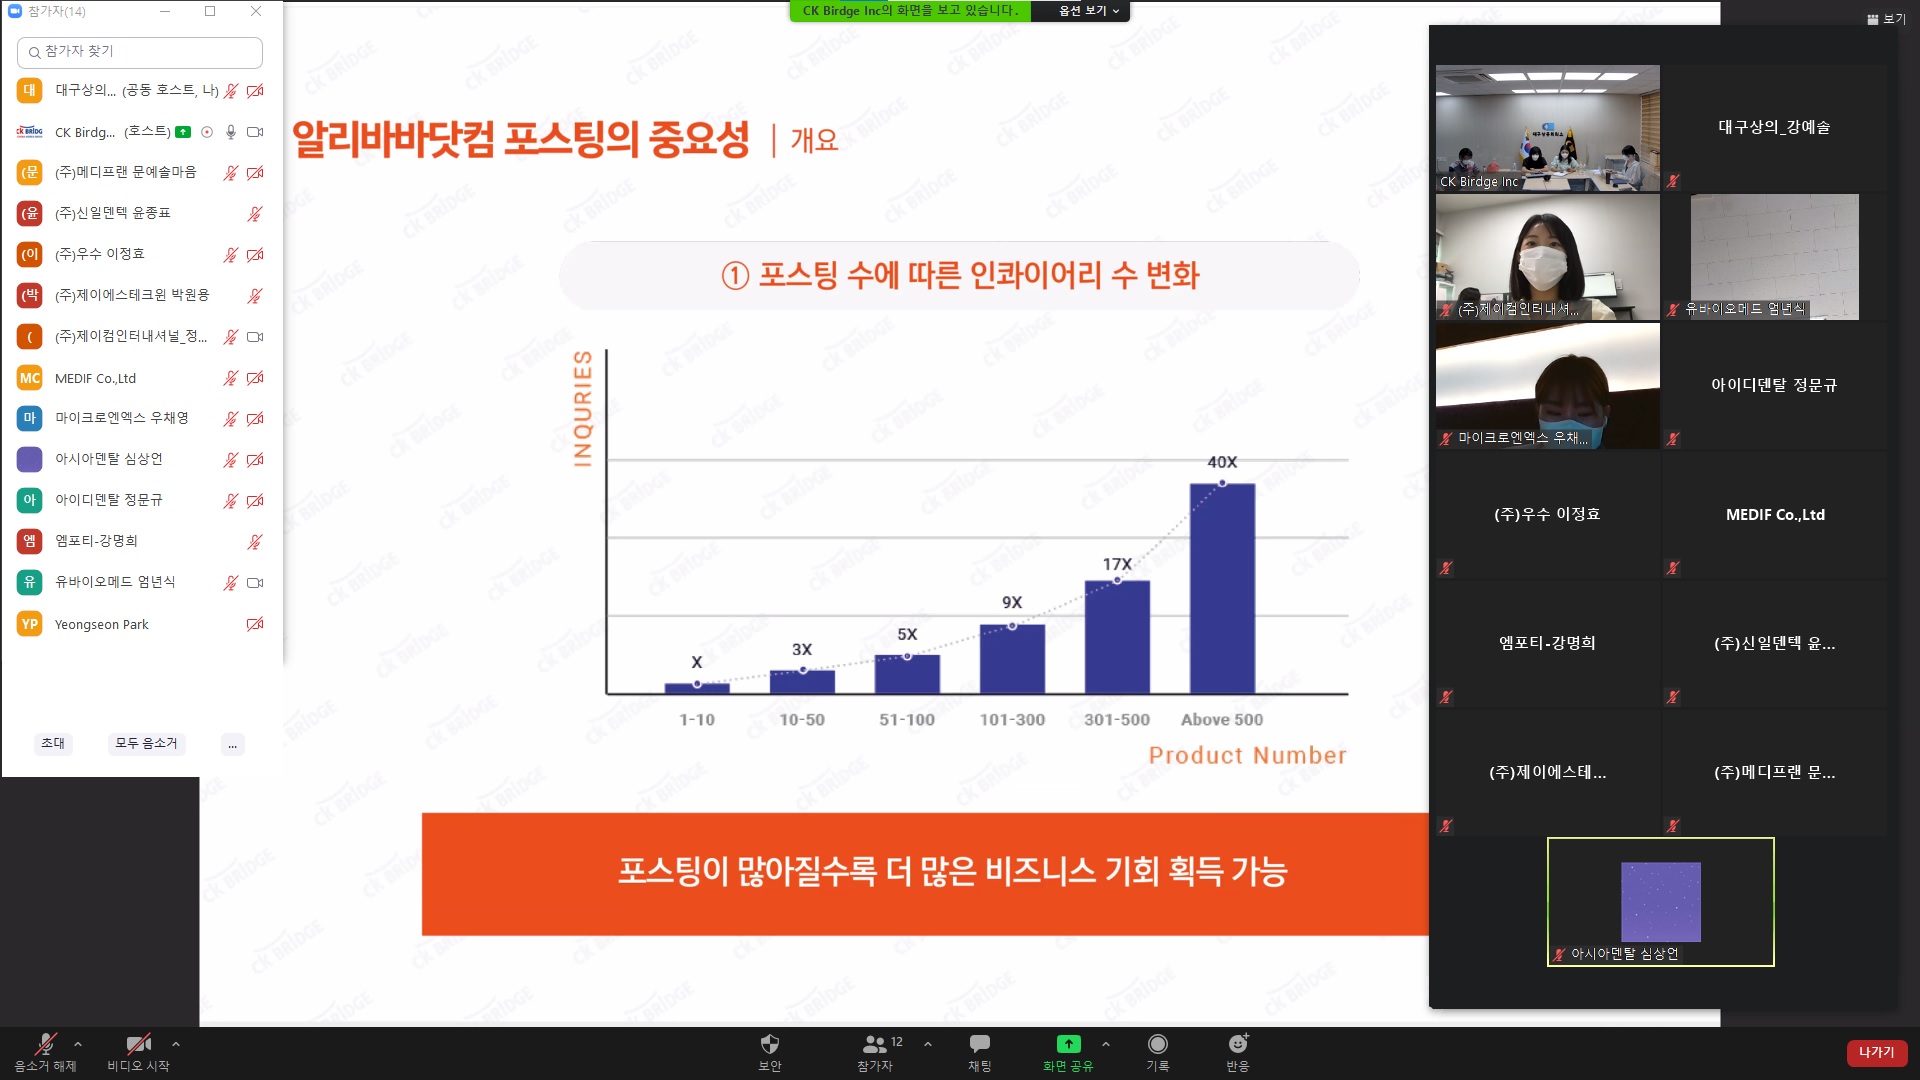This screenshot has height=1080, width=1920.
Task: Click the 'MC' avatar of MEDIF Co.,Ltd
Action: click(30, 378)
